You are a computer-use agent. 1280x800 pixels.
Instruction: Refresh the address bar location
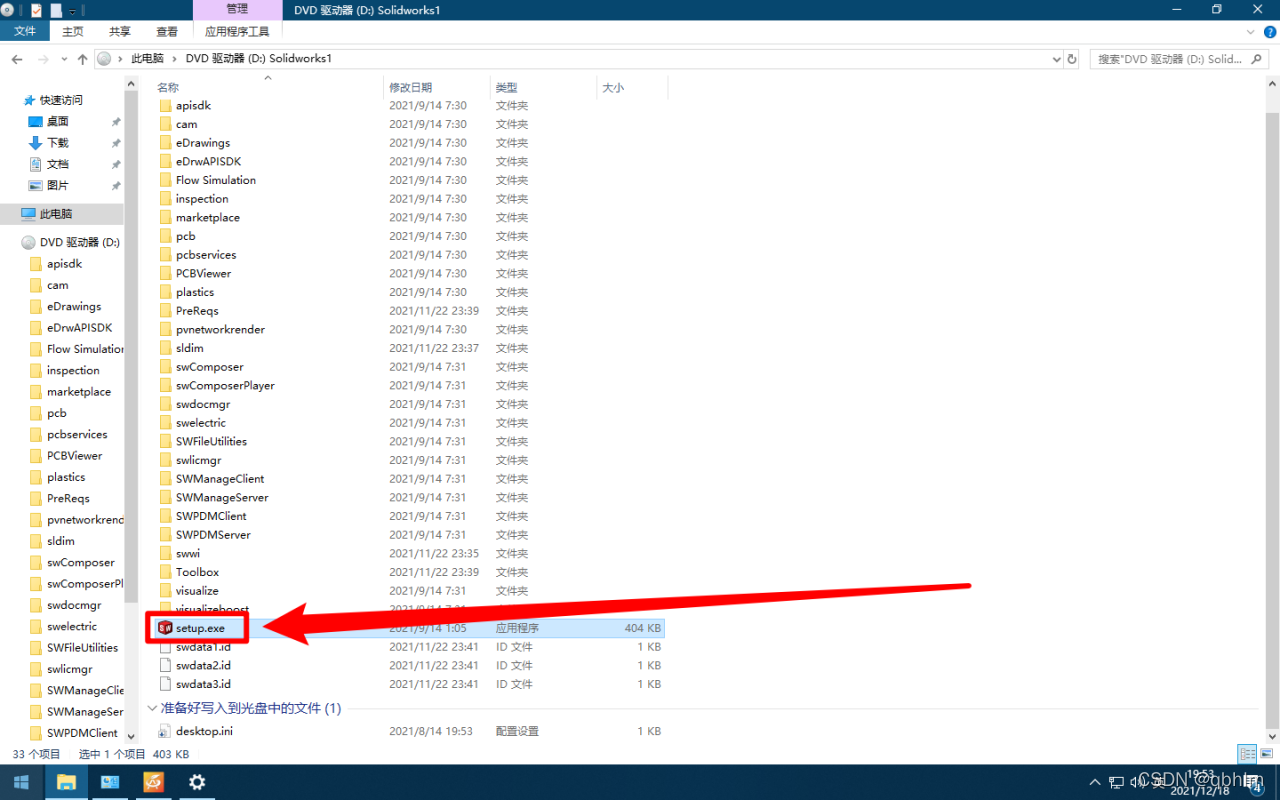point(1072,59)
